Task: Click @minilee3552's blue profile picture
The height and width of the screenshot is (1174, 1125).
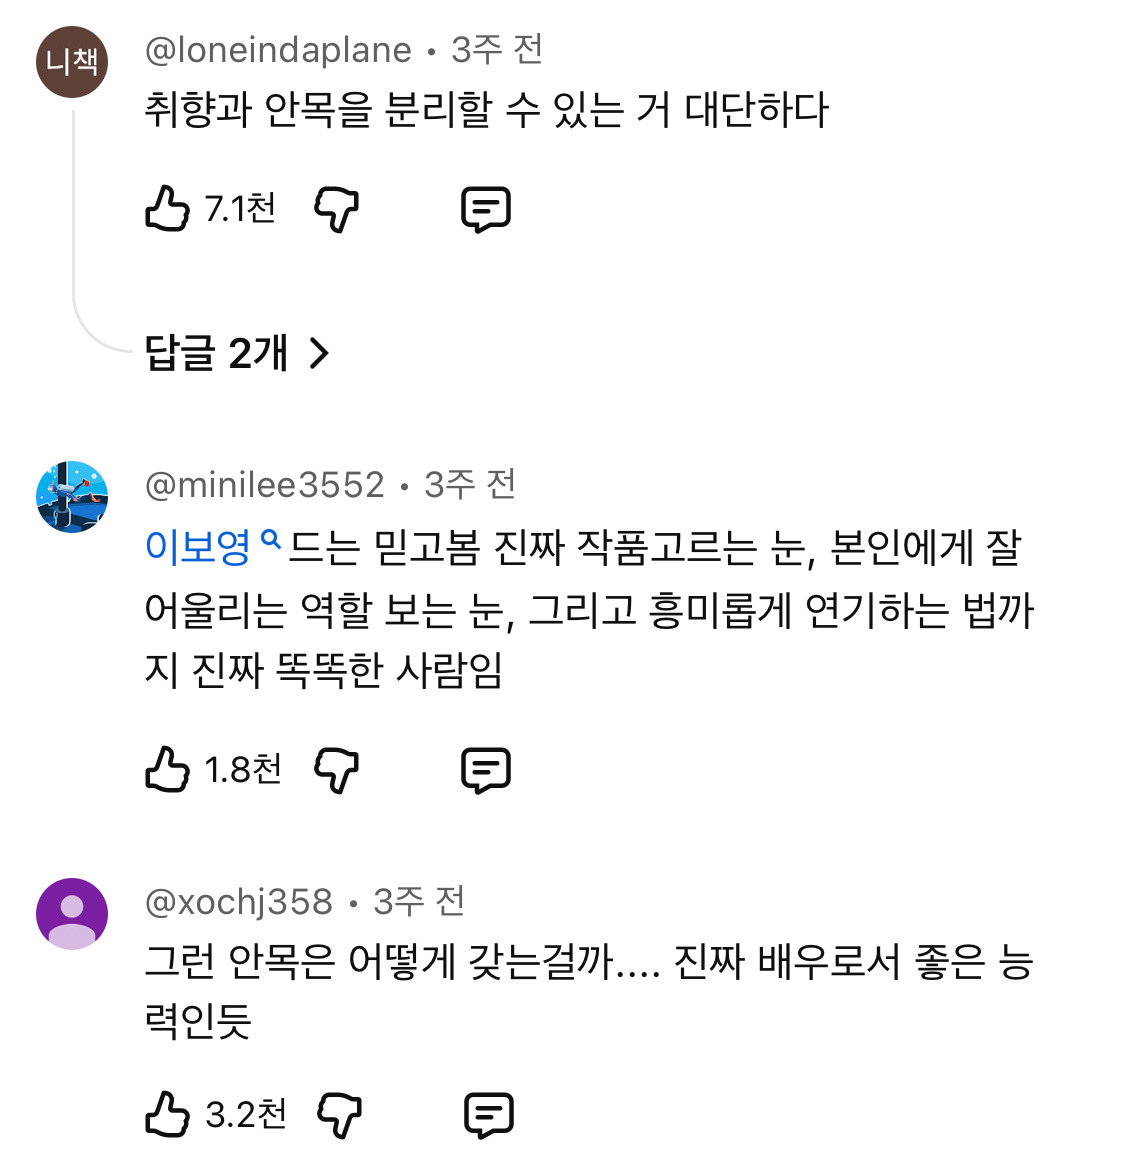Action: click(72, 497)
